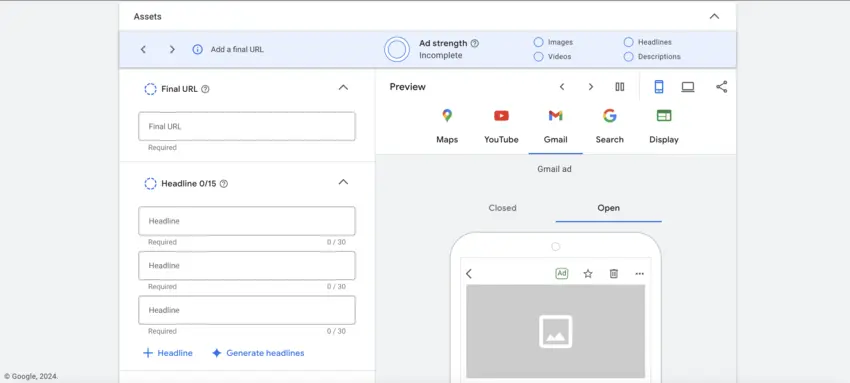Click trash icon in phone preview
Viewport: 850px width, 383px height.
(614, 274)
